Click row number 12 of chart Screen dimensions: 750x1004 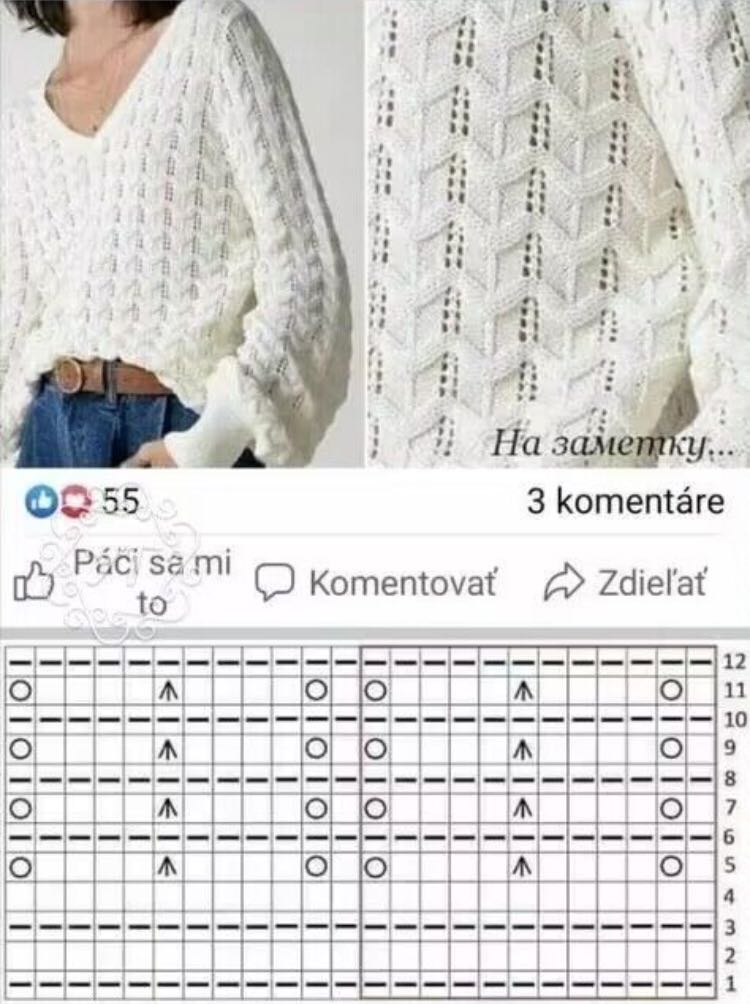tap(735, 661)
